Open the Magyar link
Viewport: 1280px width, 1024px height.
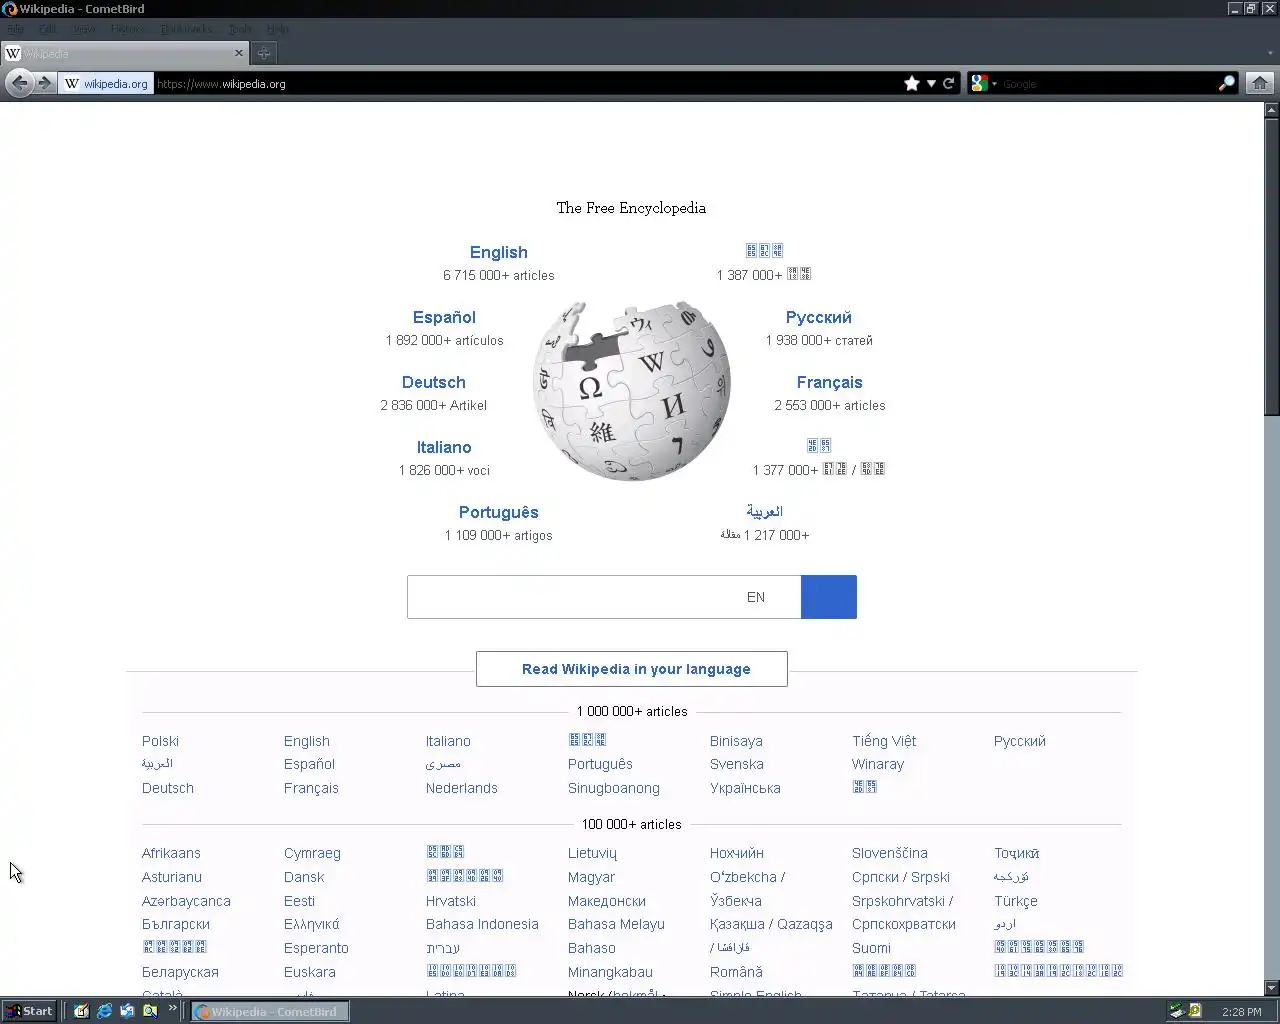[591, 877]
